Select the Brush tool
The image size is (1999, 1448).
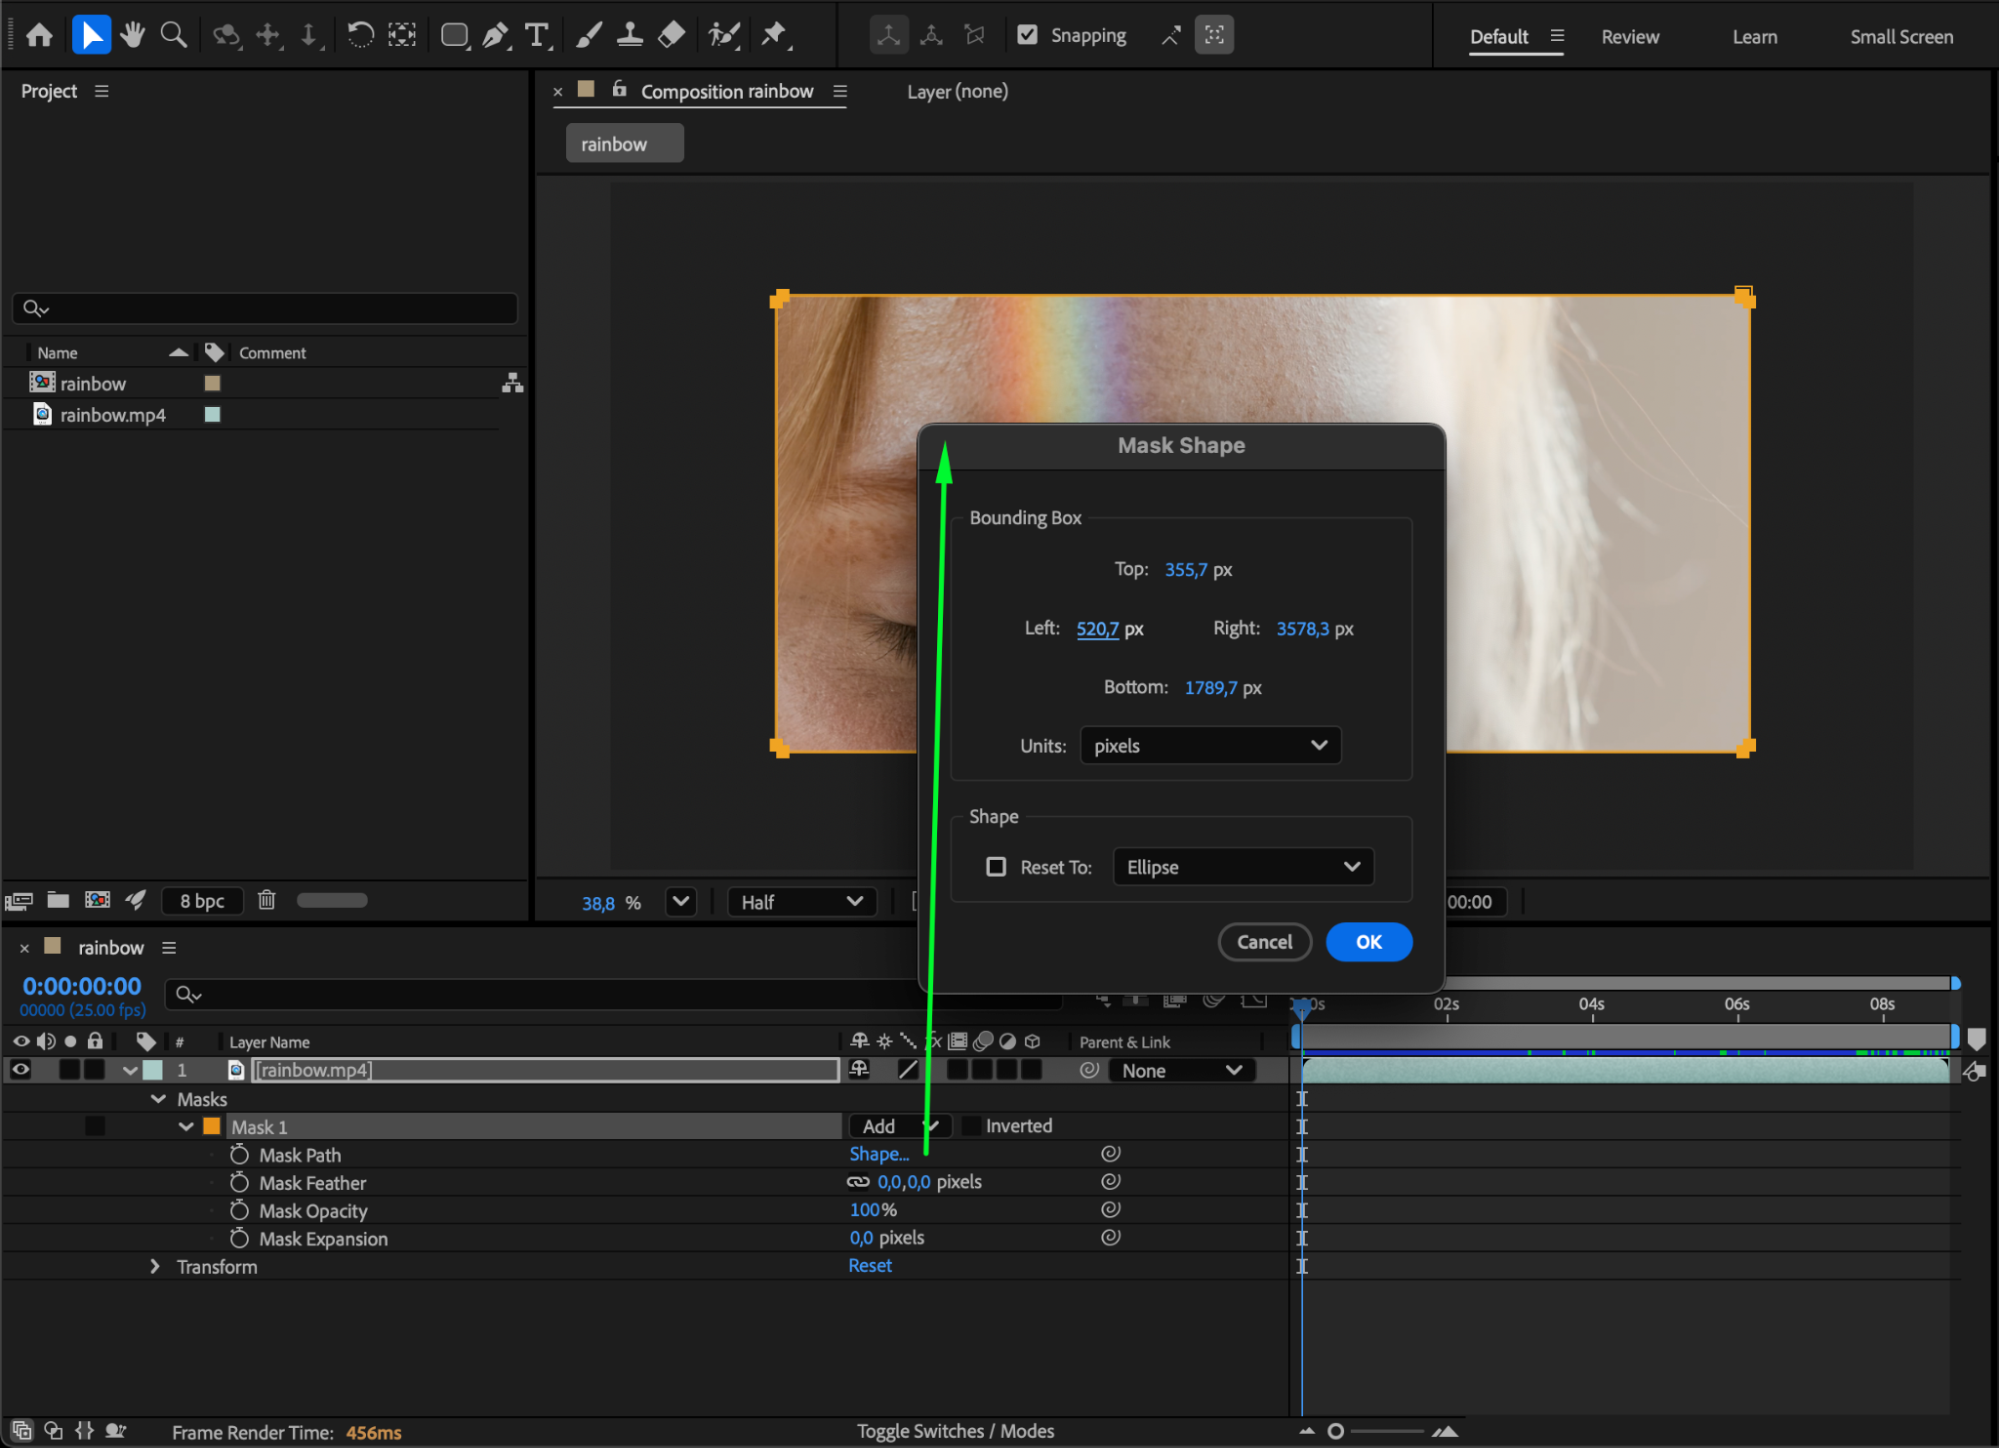pos(588,35)
